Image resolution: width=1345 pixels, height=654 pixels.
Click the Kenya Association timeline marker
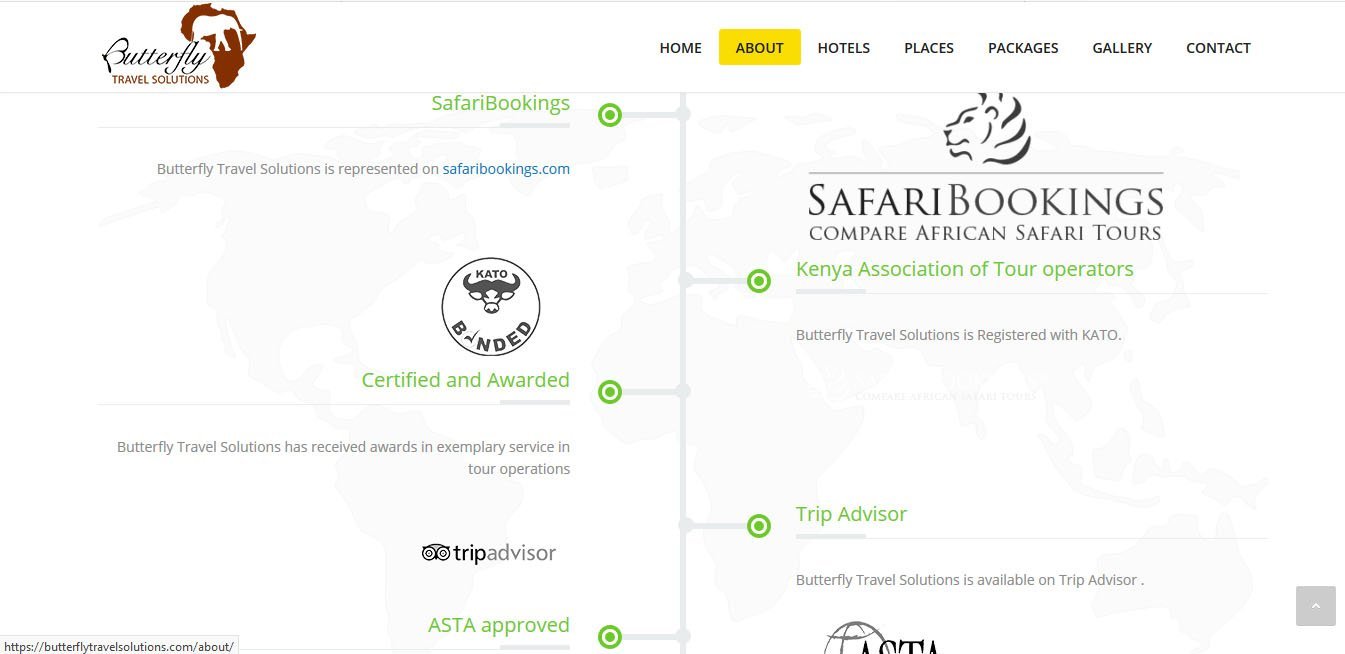coord(759,281)
